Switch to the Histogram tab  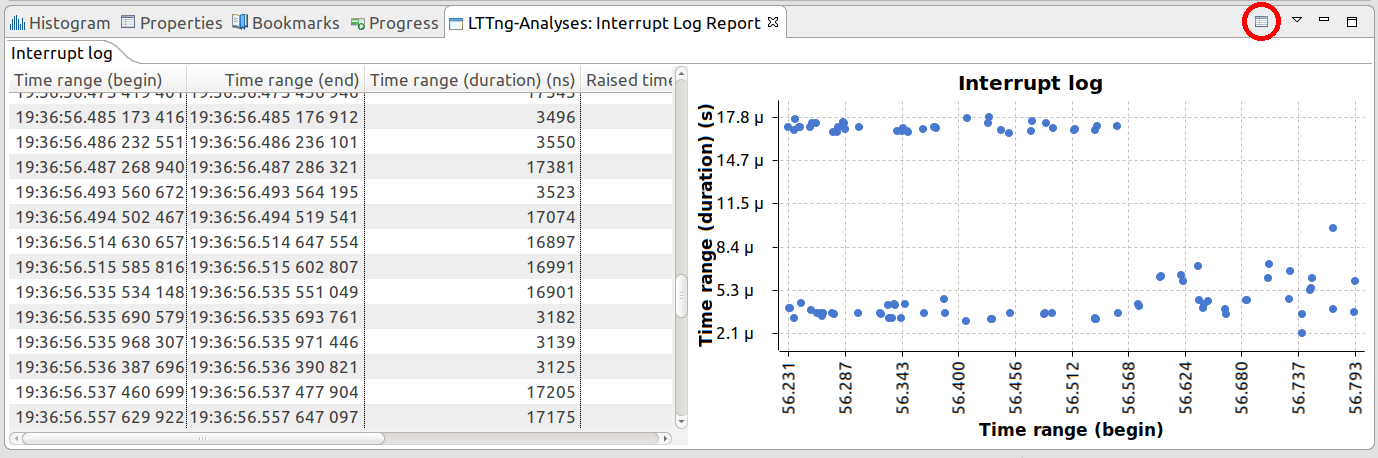60,23
